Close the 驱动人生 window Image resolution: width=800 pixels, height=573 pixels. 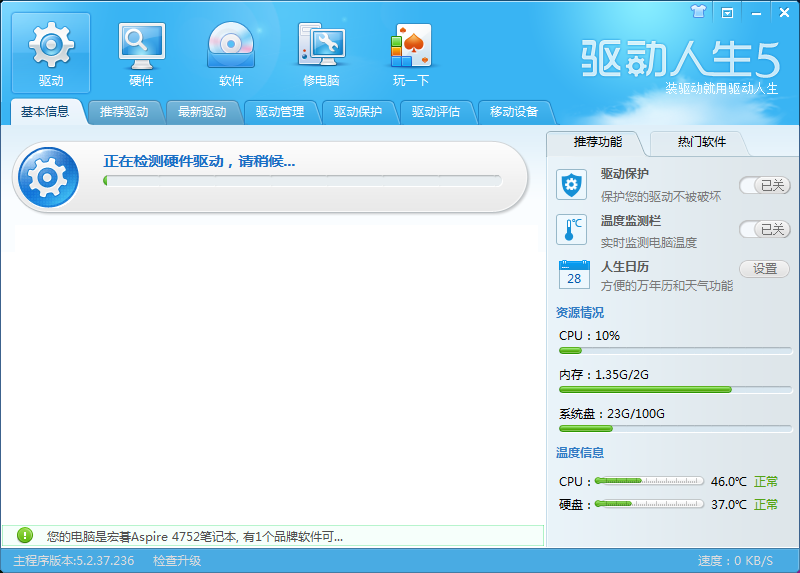(785, 13)
